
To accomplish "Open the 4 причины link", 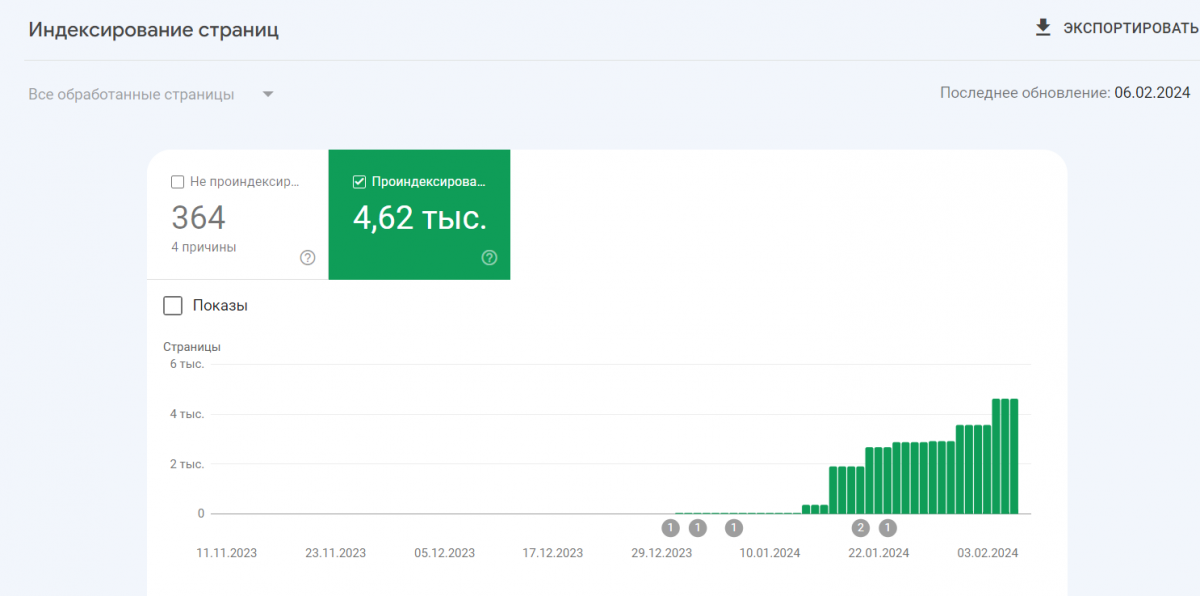I will 204,247.
